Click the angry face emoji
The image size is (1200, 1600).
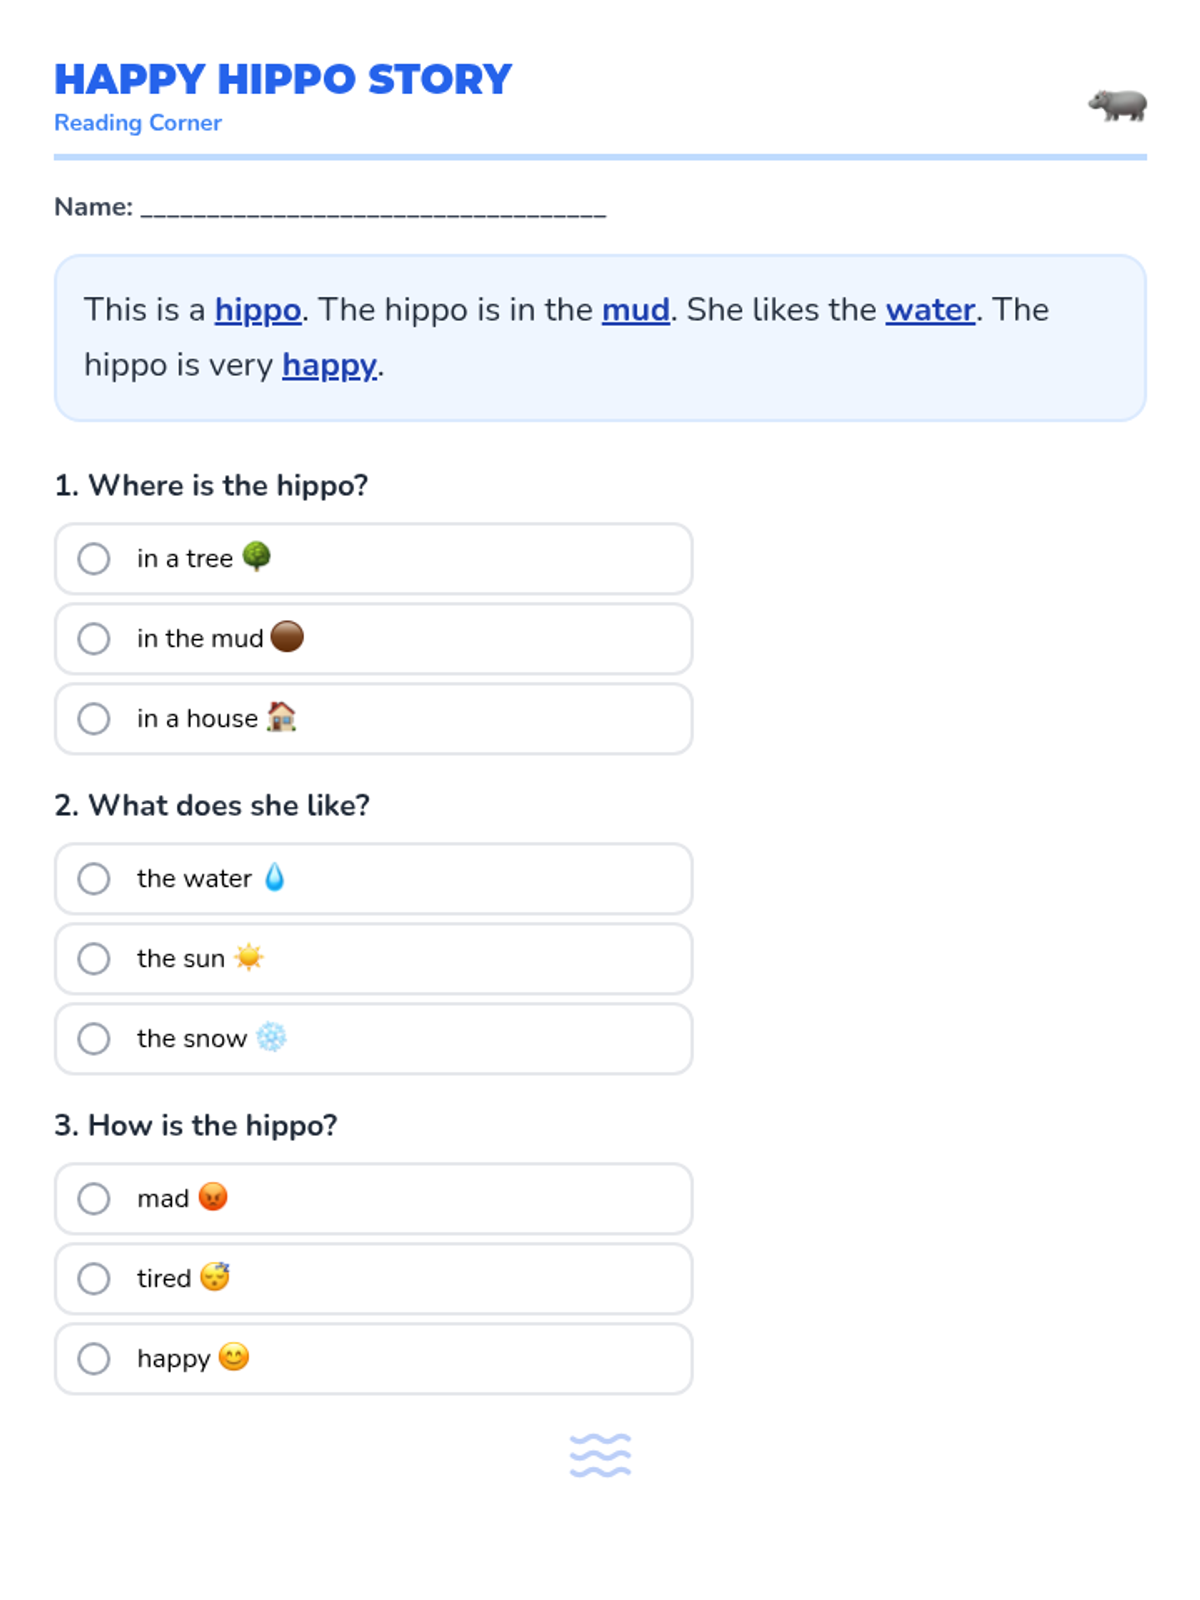pos(213,1197)
